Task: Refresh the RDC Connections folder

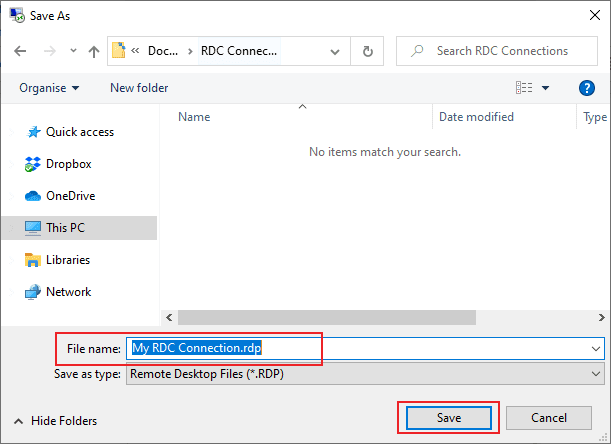Action: coord(368,51)
